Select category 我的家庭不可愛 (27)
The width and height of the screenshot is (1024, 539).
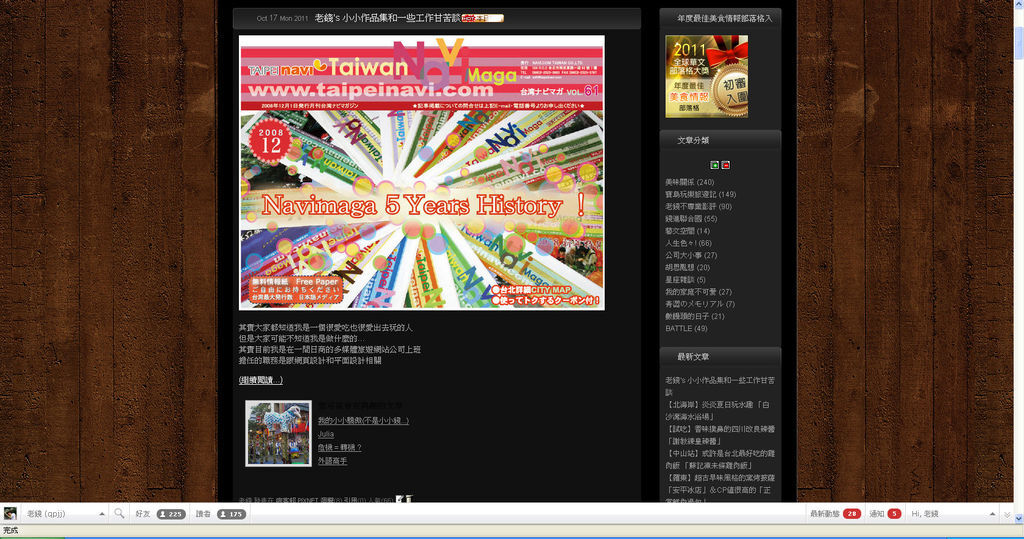pos(698,292)
